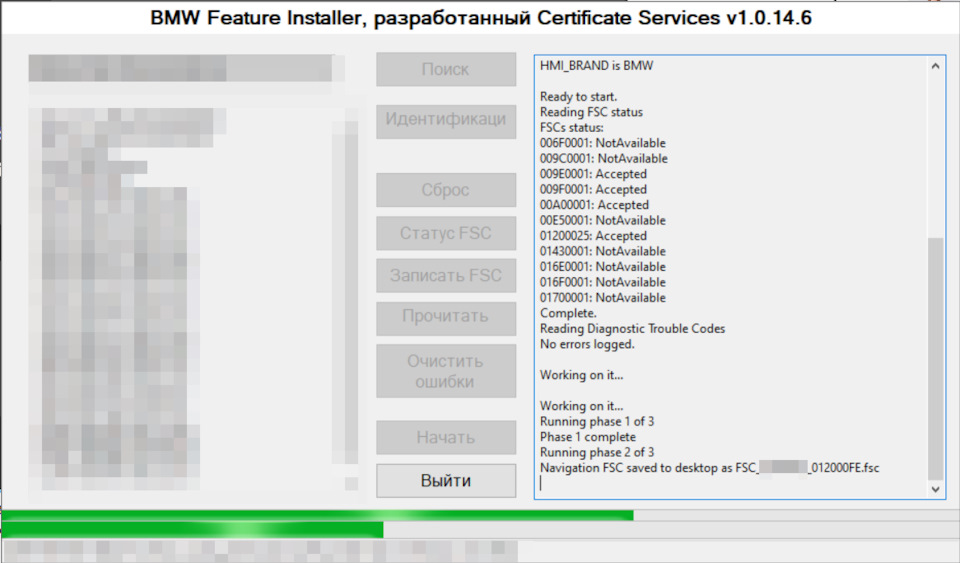Select the Идентификаци button
The height and width of the screenshot is (563, 960).
(446, 121)
